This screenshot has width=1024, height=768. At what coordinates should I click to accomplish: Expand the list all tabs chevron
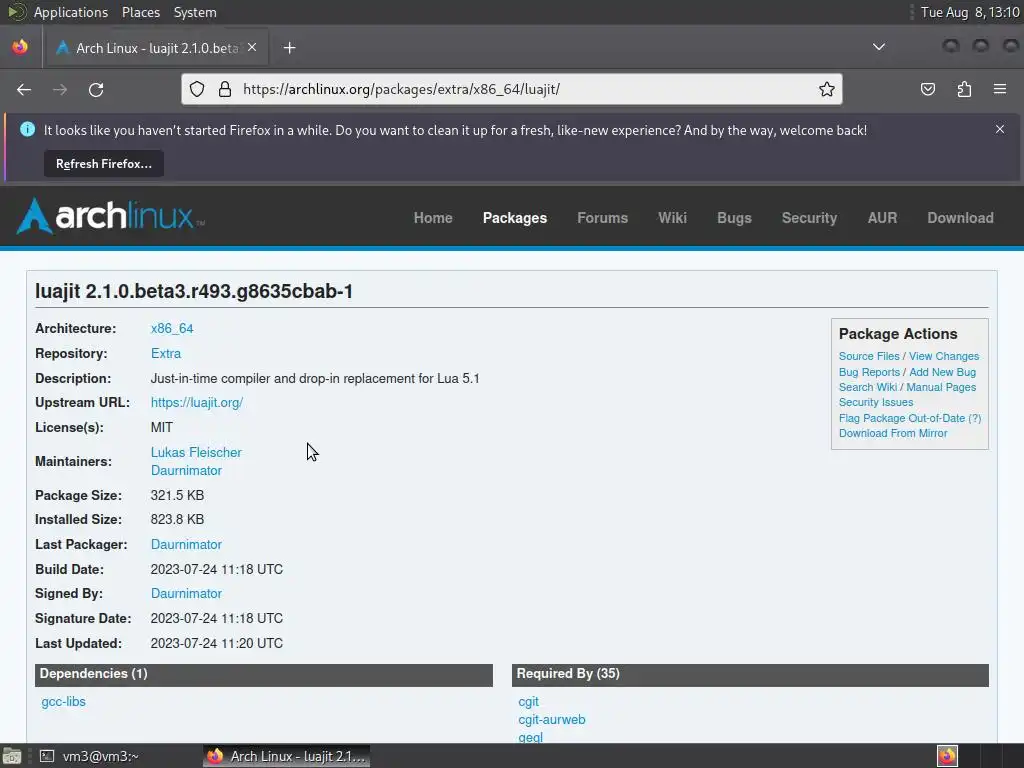pos(879,47)
